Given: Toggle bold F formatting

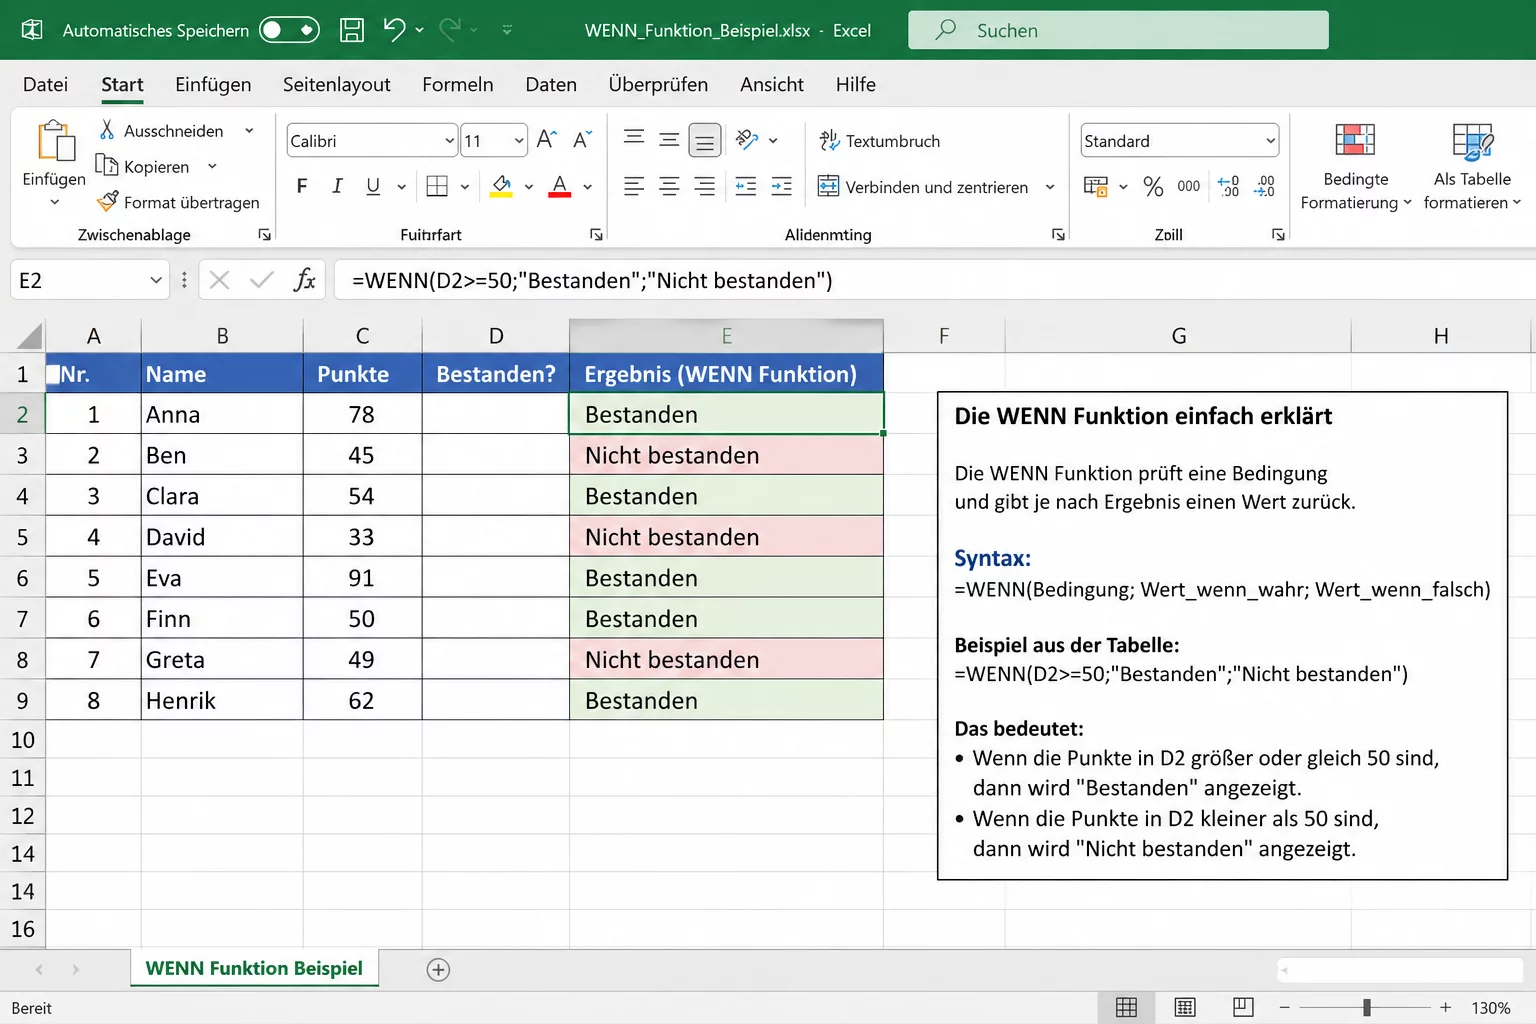Looking at the screenshot, I should coord(302,186).
